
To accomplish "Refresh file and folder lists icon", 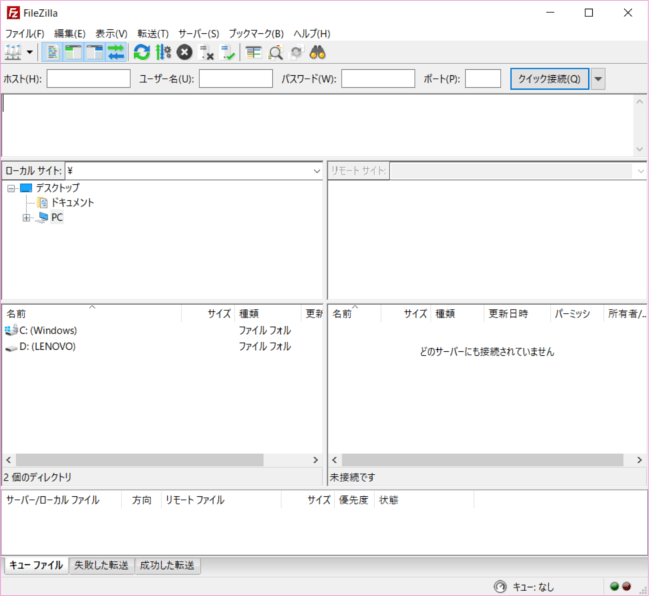I will point(142,53).
